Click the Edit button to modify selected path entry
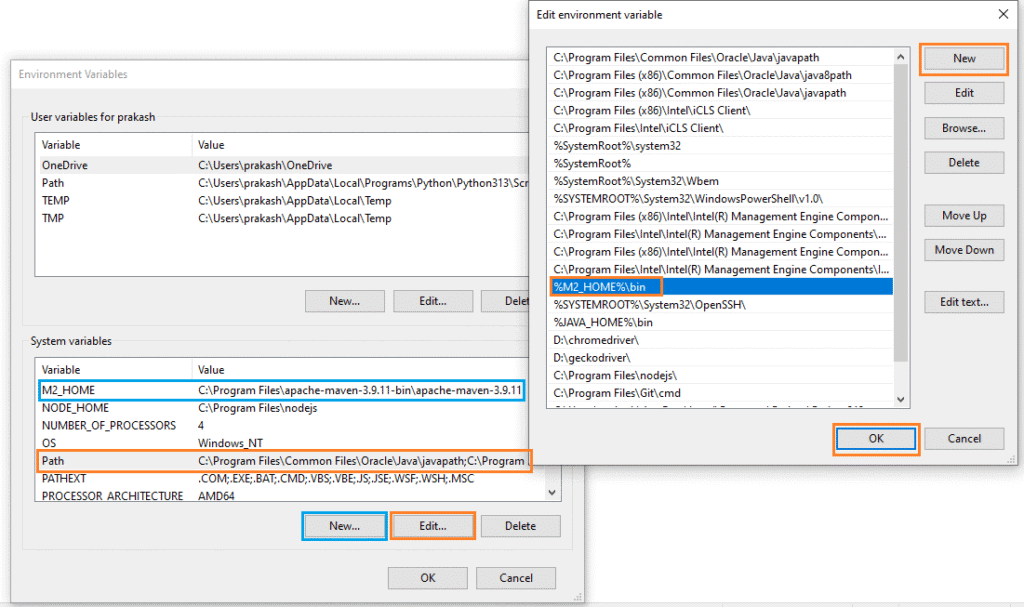 [x=963, y=93]
